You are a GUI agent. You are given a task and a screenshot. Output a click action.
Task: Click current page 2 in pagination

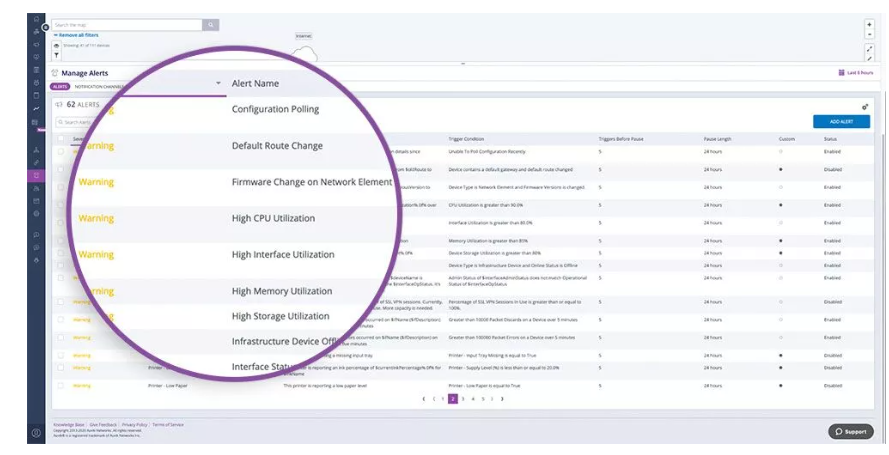pyautogui.click(x=453, y=399)
